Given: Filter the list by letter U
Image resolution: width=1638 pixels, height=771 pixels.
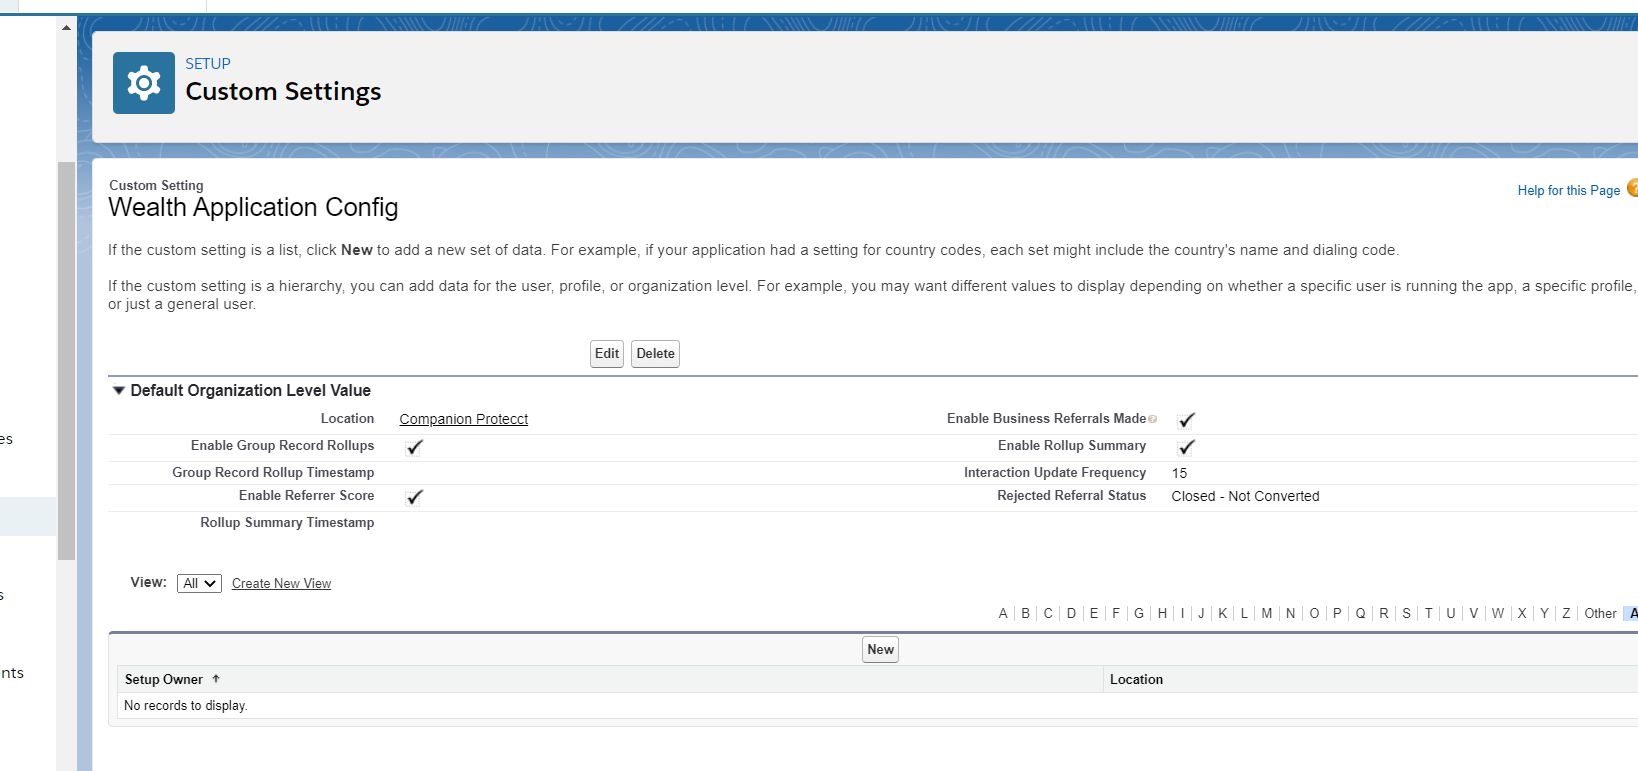Looking at the screenshot, I should (1451, 613).
